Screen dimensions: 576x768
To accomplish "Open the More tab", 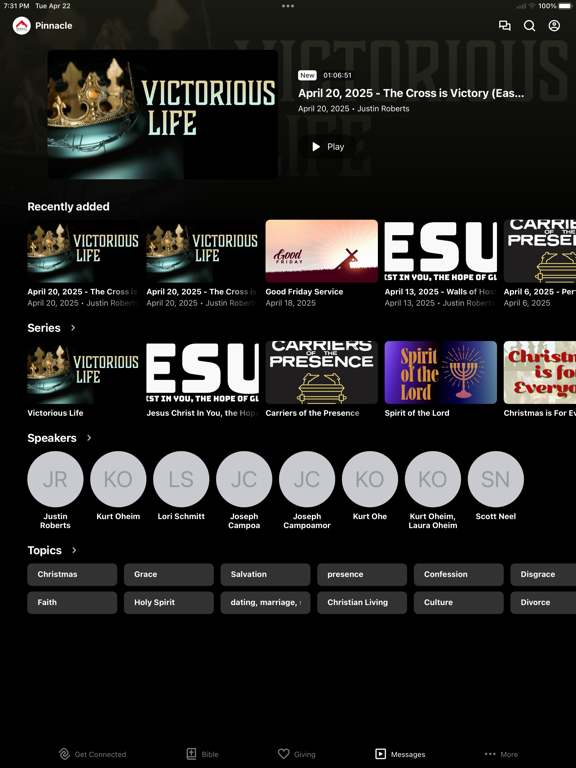I will [x=501, y=754].
